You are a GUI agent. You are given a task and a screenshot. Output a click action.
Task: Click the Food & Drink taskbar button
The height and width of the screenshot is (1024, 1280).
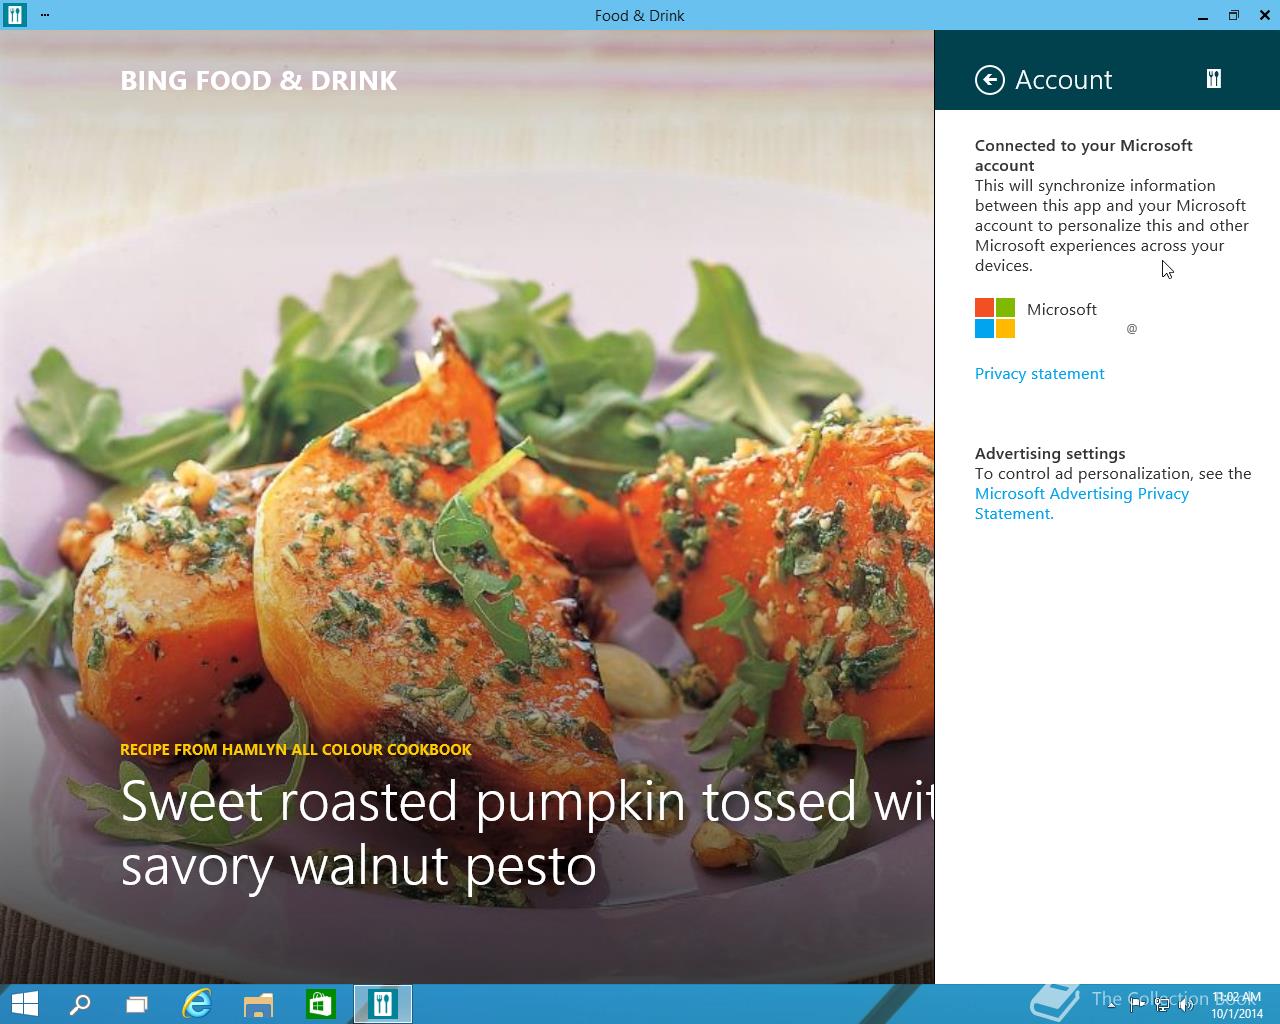click(x=383, y=1004)
